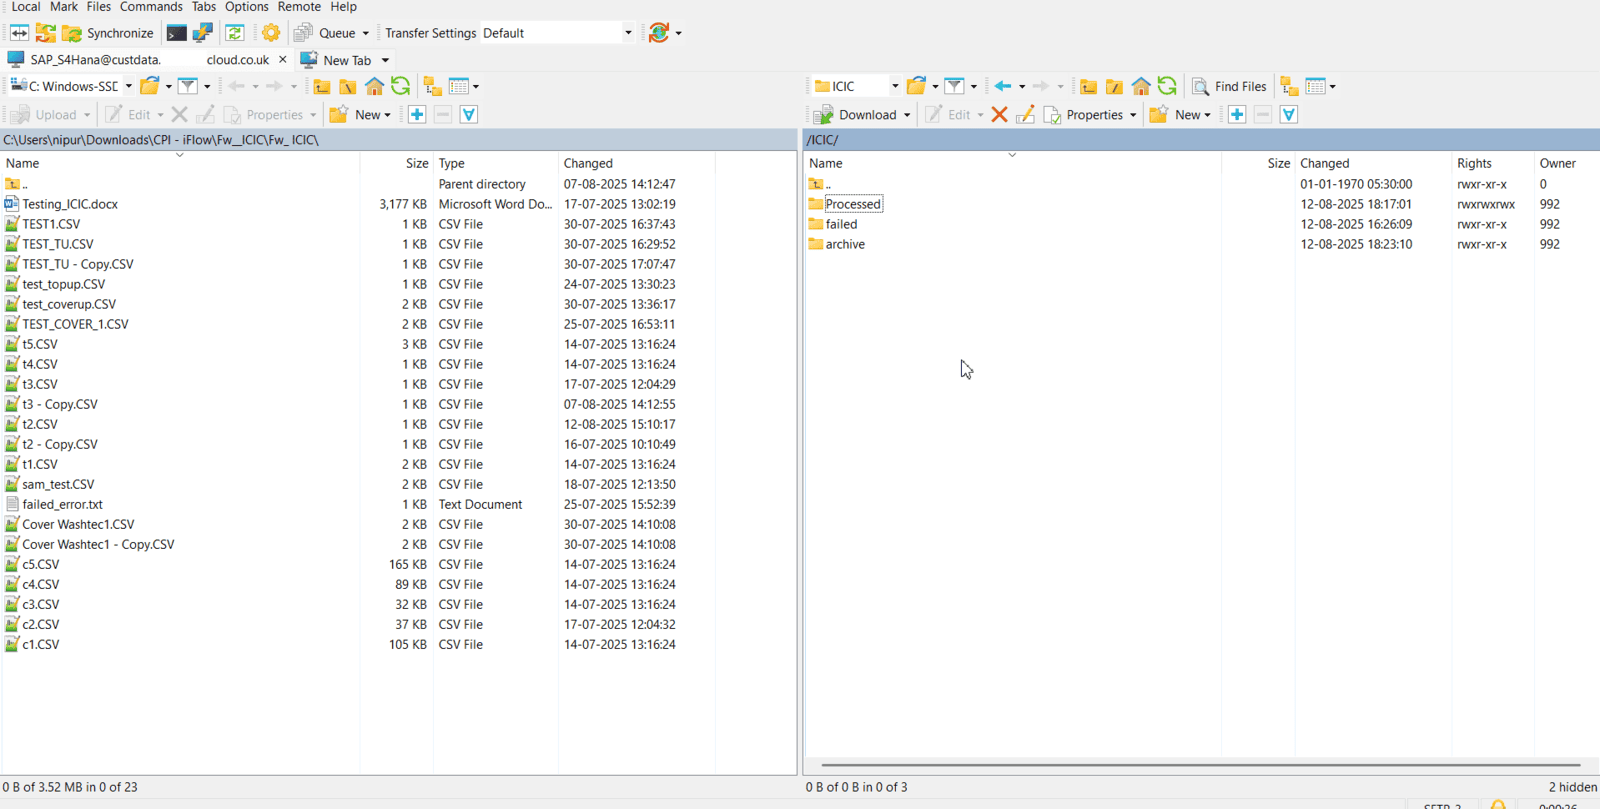
Task: Click the remote panel horizontal scrollbar
Action: (1200, 765)
